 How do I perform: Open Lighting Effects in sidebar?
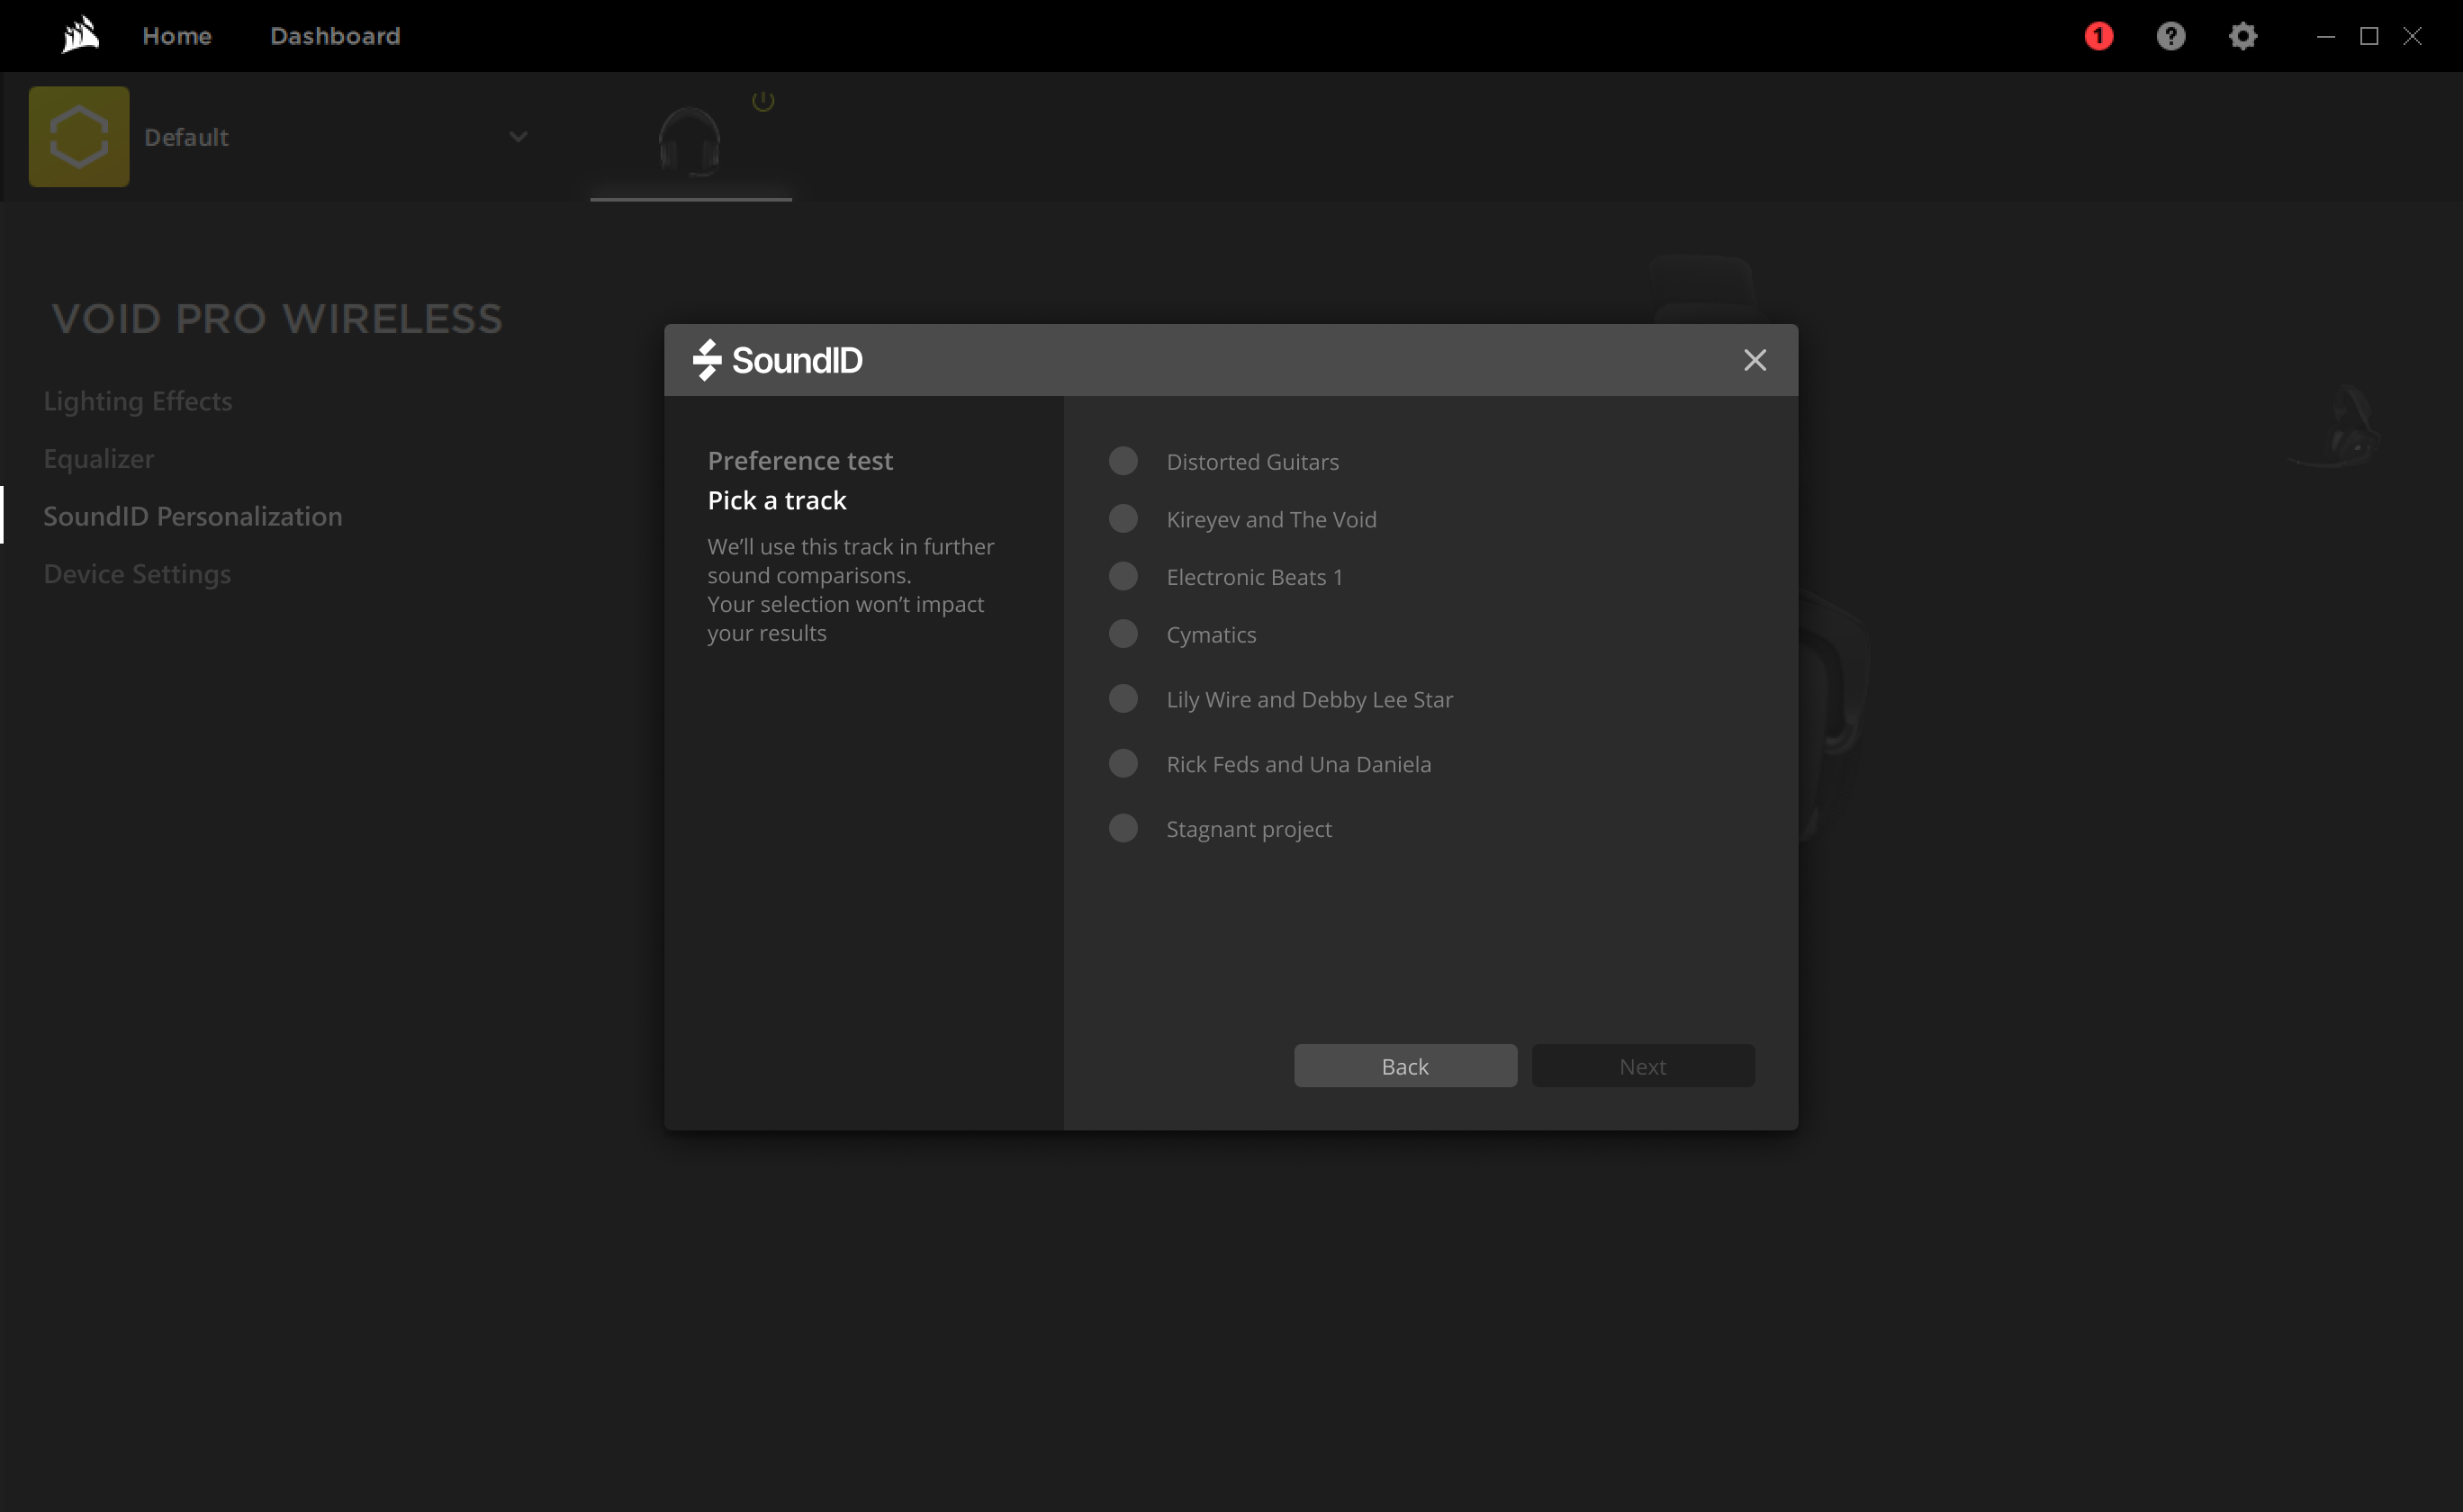pyautogui.click(x=138, y=401)
